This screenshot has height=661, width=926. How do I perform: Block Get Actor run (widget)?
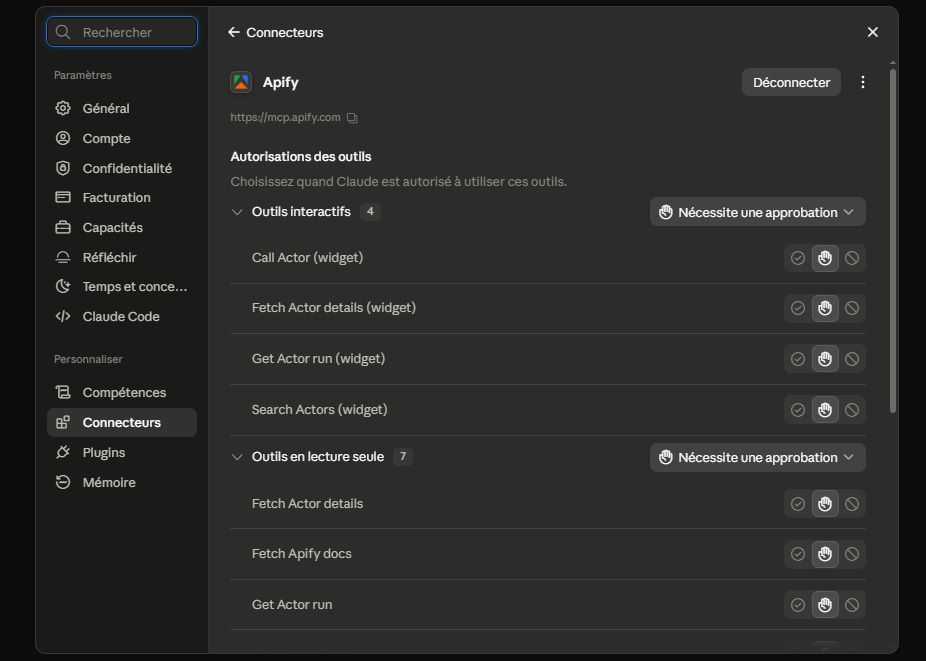coord(852,359)
